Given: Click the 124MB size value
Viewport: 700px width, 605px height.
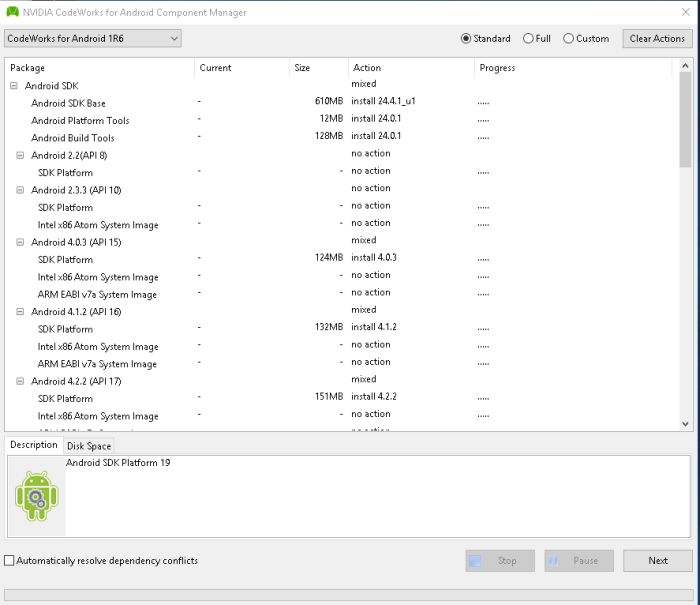Looking at the screenshot, I should [x=329, y=257].
